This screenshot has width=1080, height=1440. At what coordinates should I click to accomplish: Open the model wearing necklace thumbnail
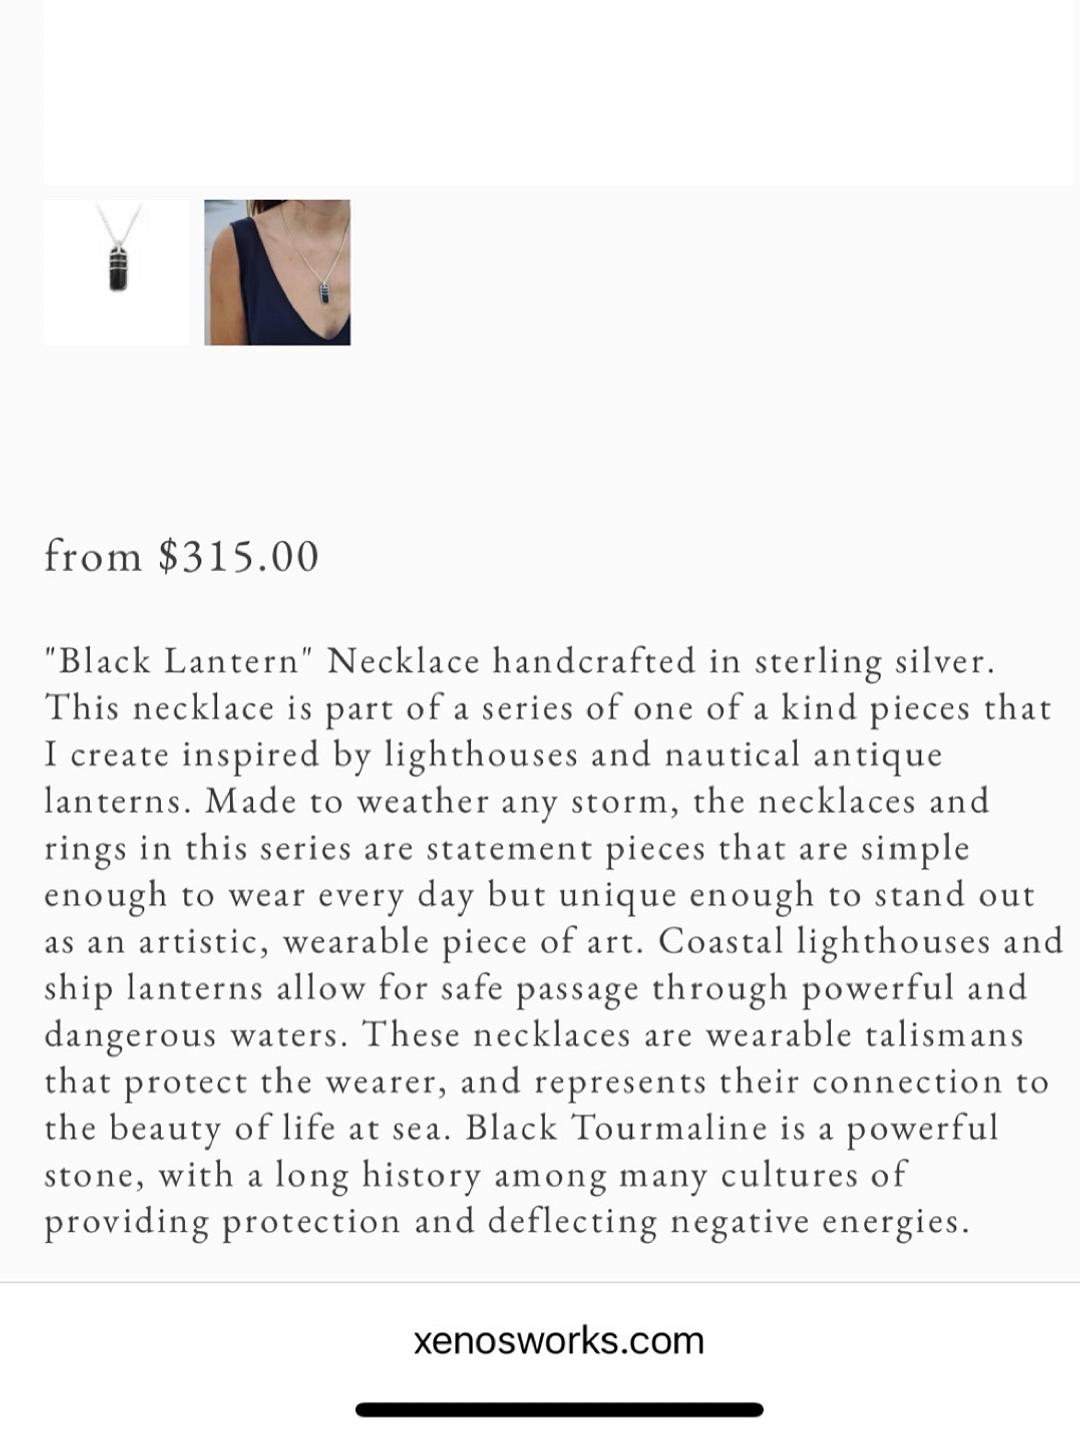click(x=277, y=272)
